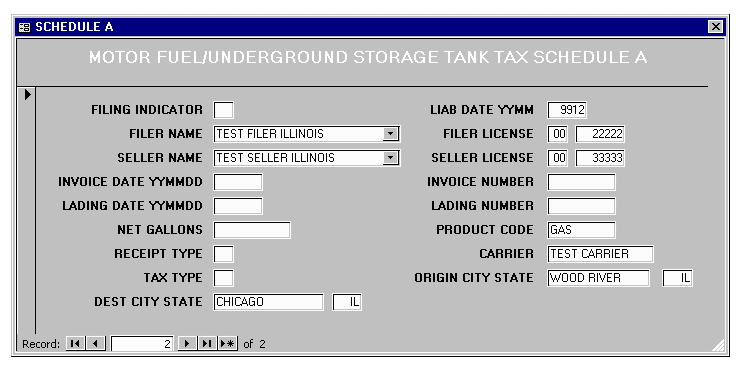This screenshot has width=739, height=372.
Task: Focus the FILING INDICATOR field
Action: (223, 110)
